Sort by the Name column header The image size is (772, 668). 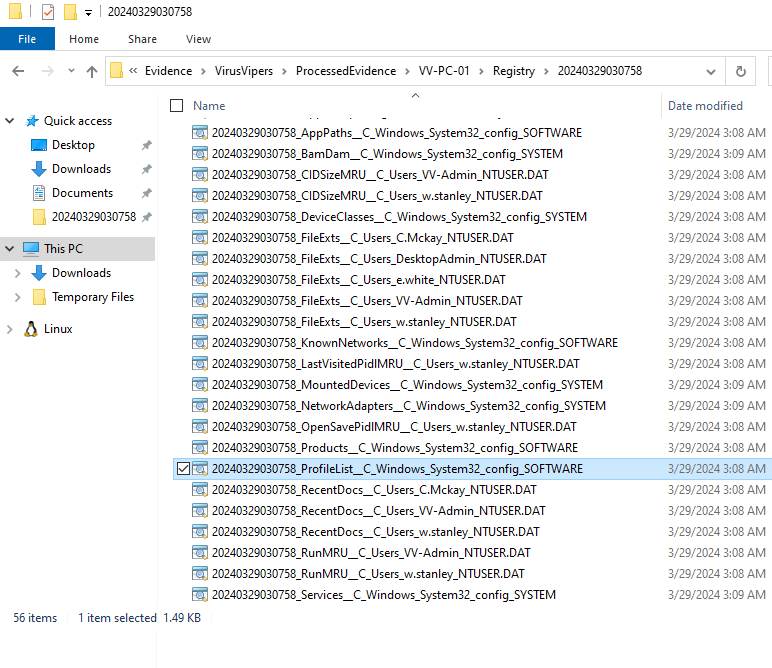209,106
